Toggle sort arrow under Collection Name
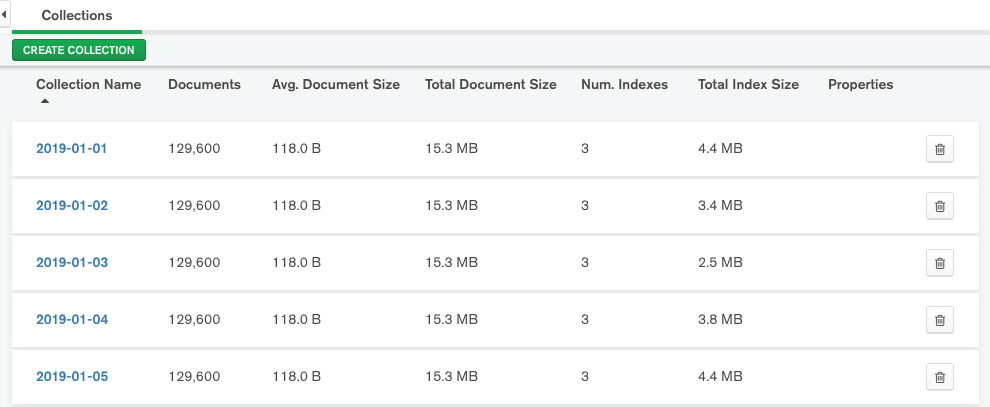 44,101
